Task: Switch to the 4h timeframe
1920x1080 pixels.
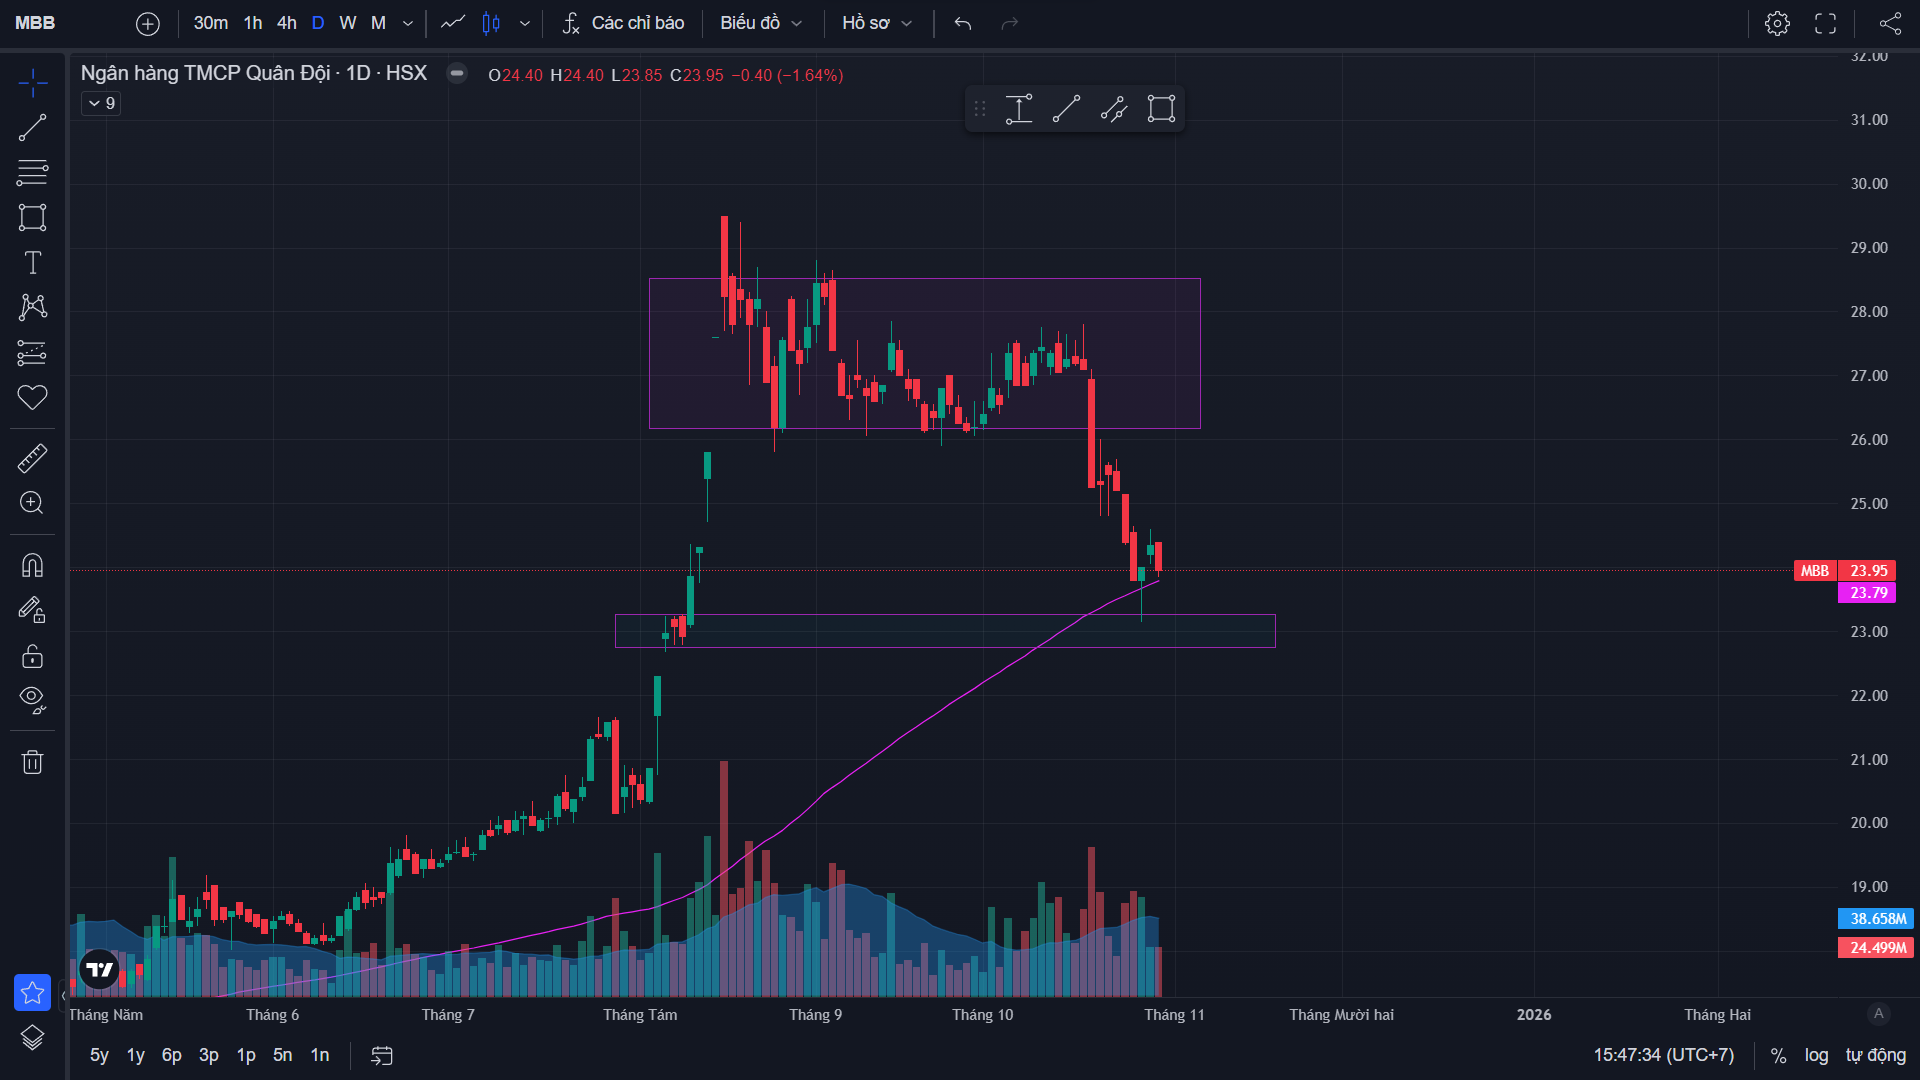Action: point(287,23)
